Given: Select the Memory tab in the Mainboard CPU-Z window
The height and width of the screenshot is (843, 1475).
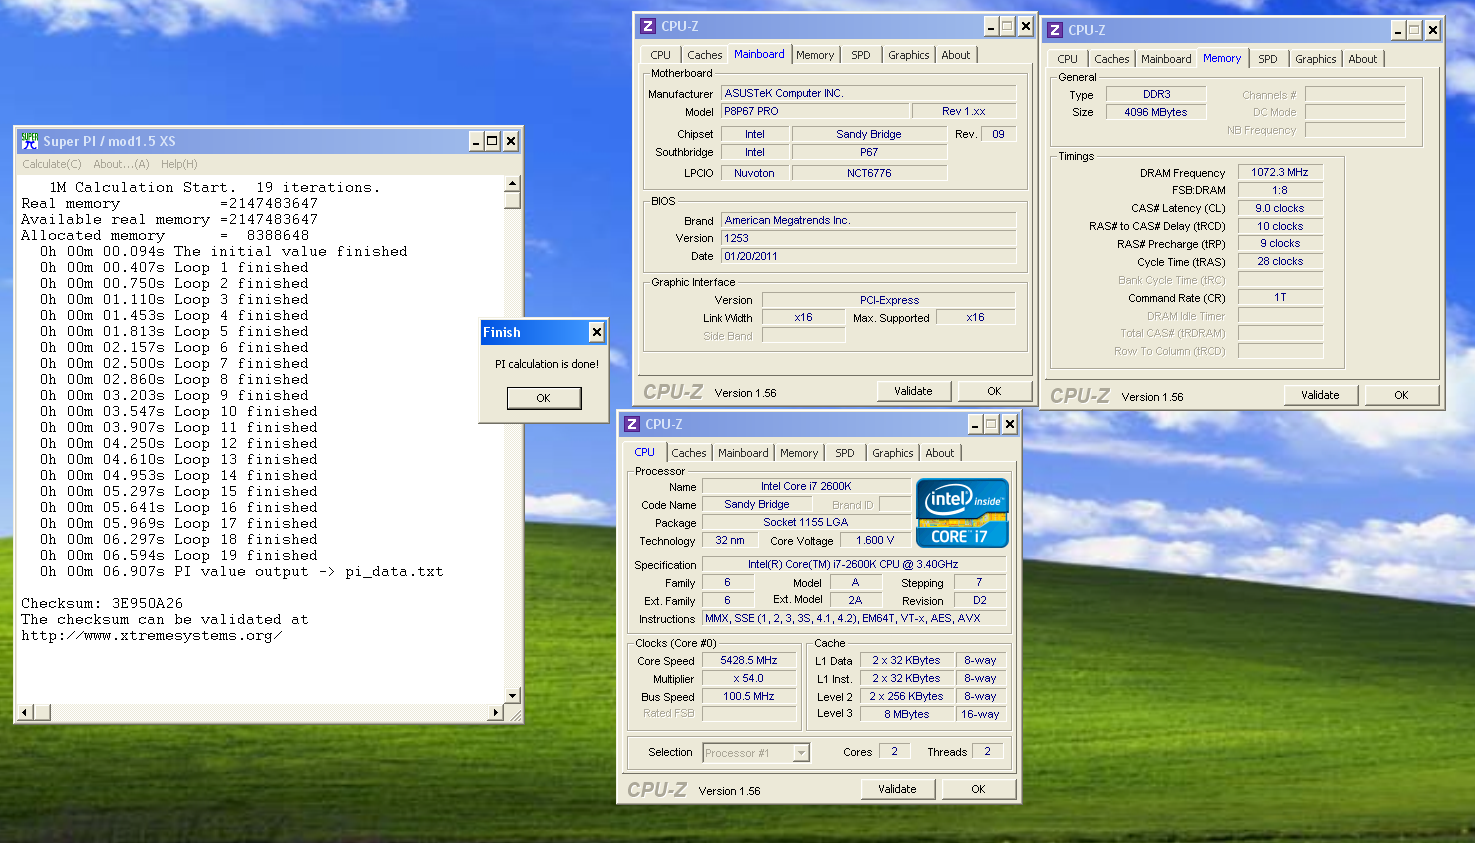Looking at the screenshot, I should [x=815, y=55].
